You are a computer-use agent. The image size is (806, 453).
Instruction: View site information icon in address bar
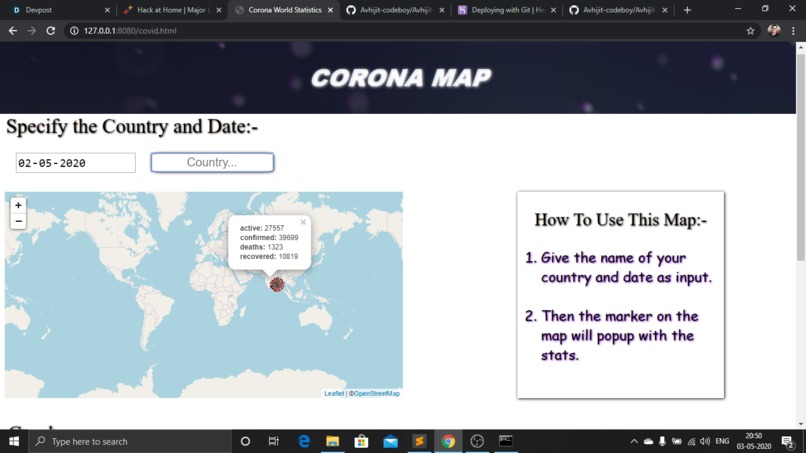pos(74,31)
